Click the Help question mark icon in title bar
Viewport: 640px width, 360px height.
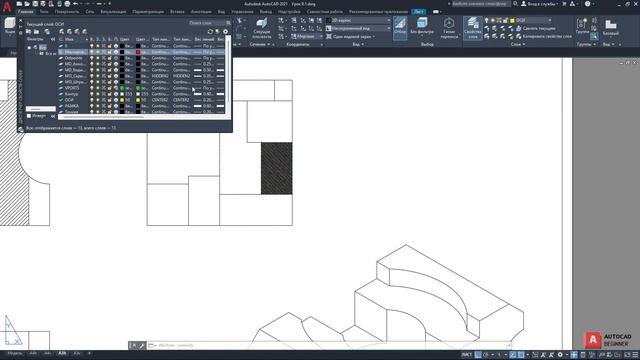[x=587, y=4]
